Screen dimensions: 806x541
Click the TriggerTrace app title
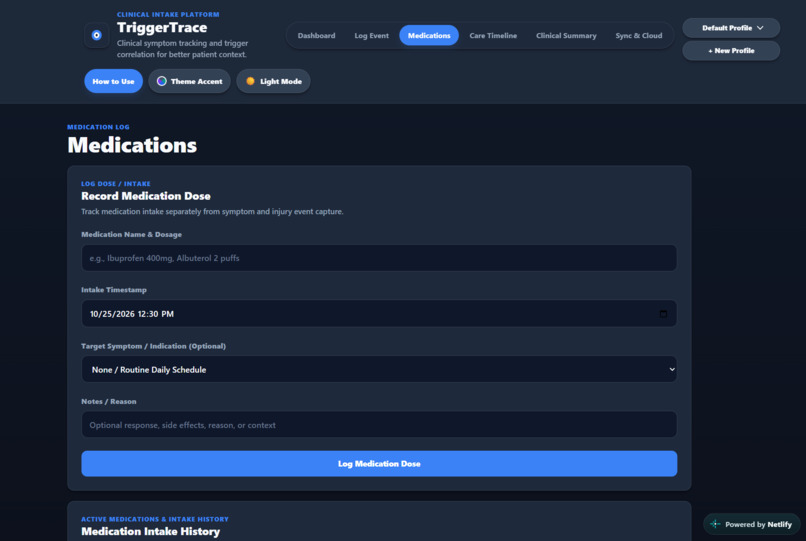coord(162,27)
